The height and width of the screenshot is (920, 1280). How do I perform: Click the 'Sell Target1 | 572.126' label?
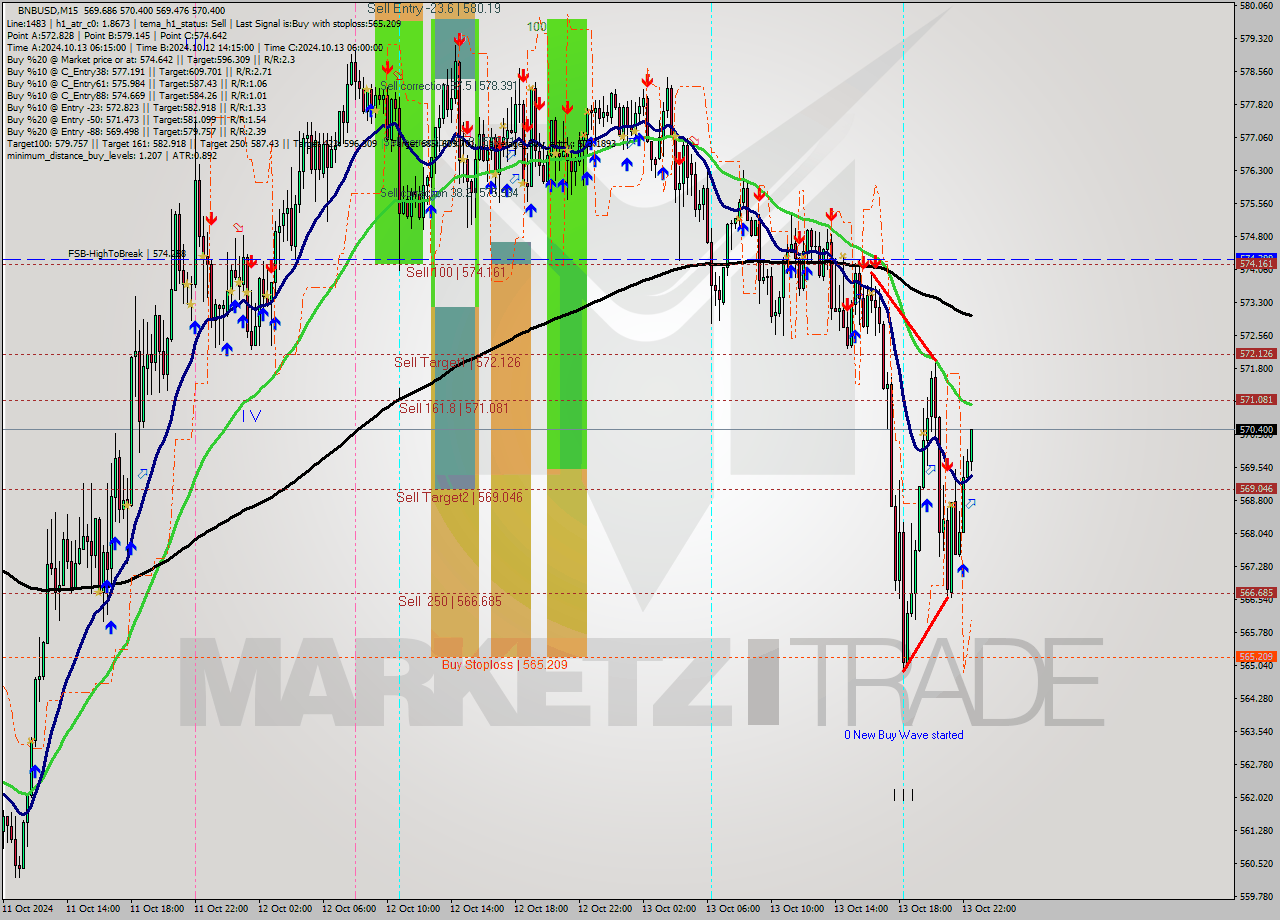coord(457,362)
